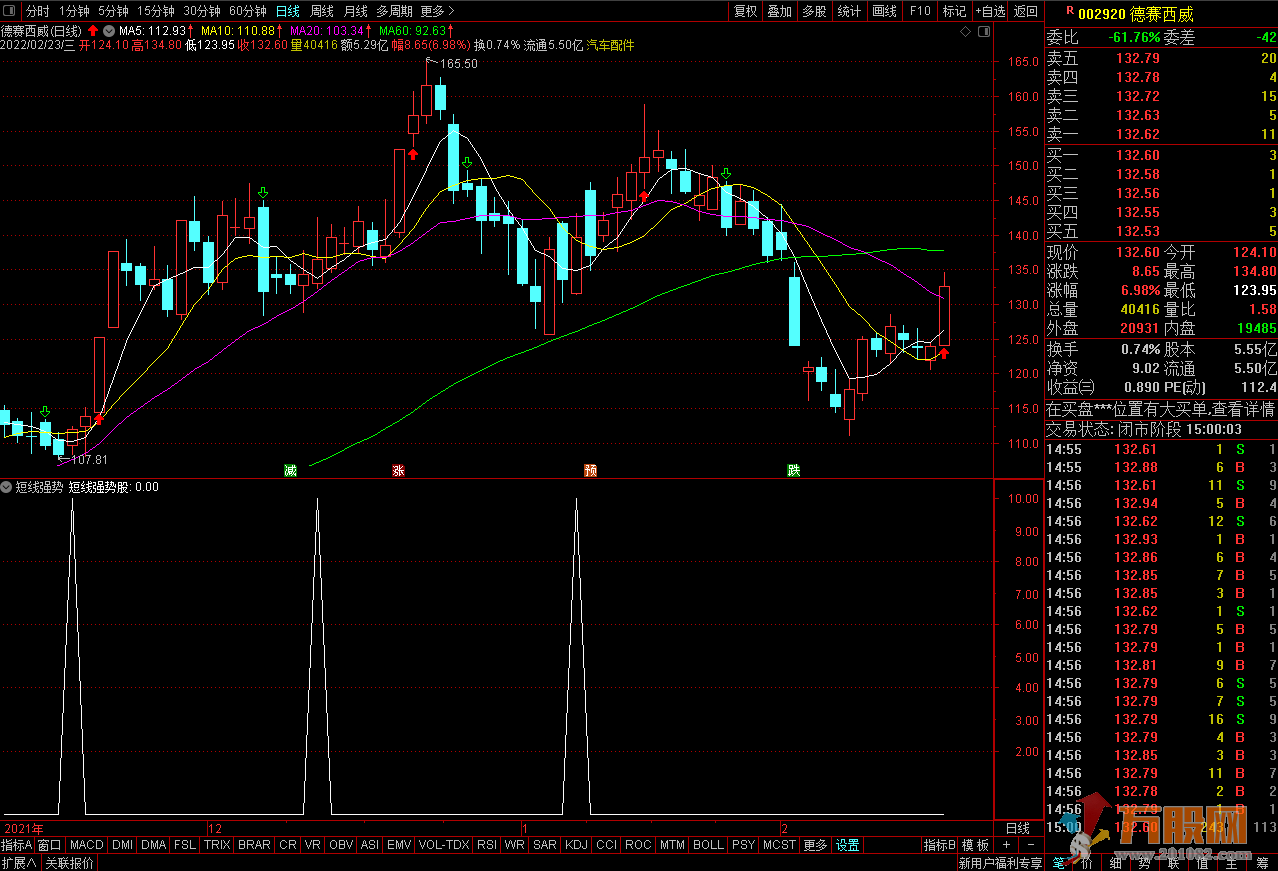Viewport: 1278px width, 871px height.
Task: Click the red 涨 marker under the chart
Action: pyautogui.click(x=398, y=470)
